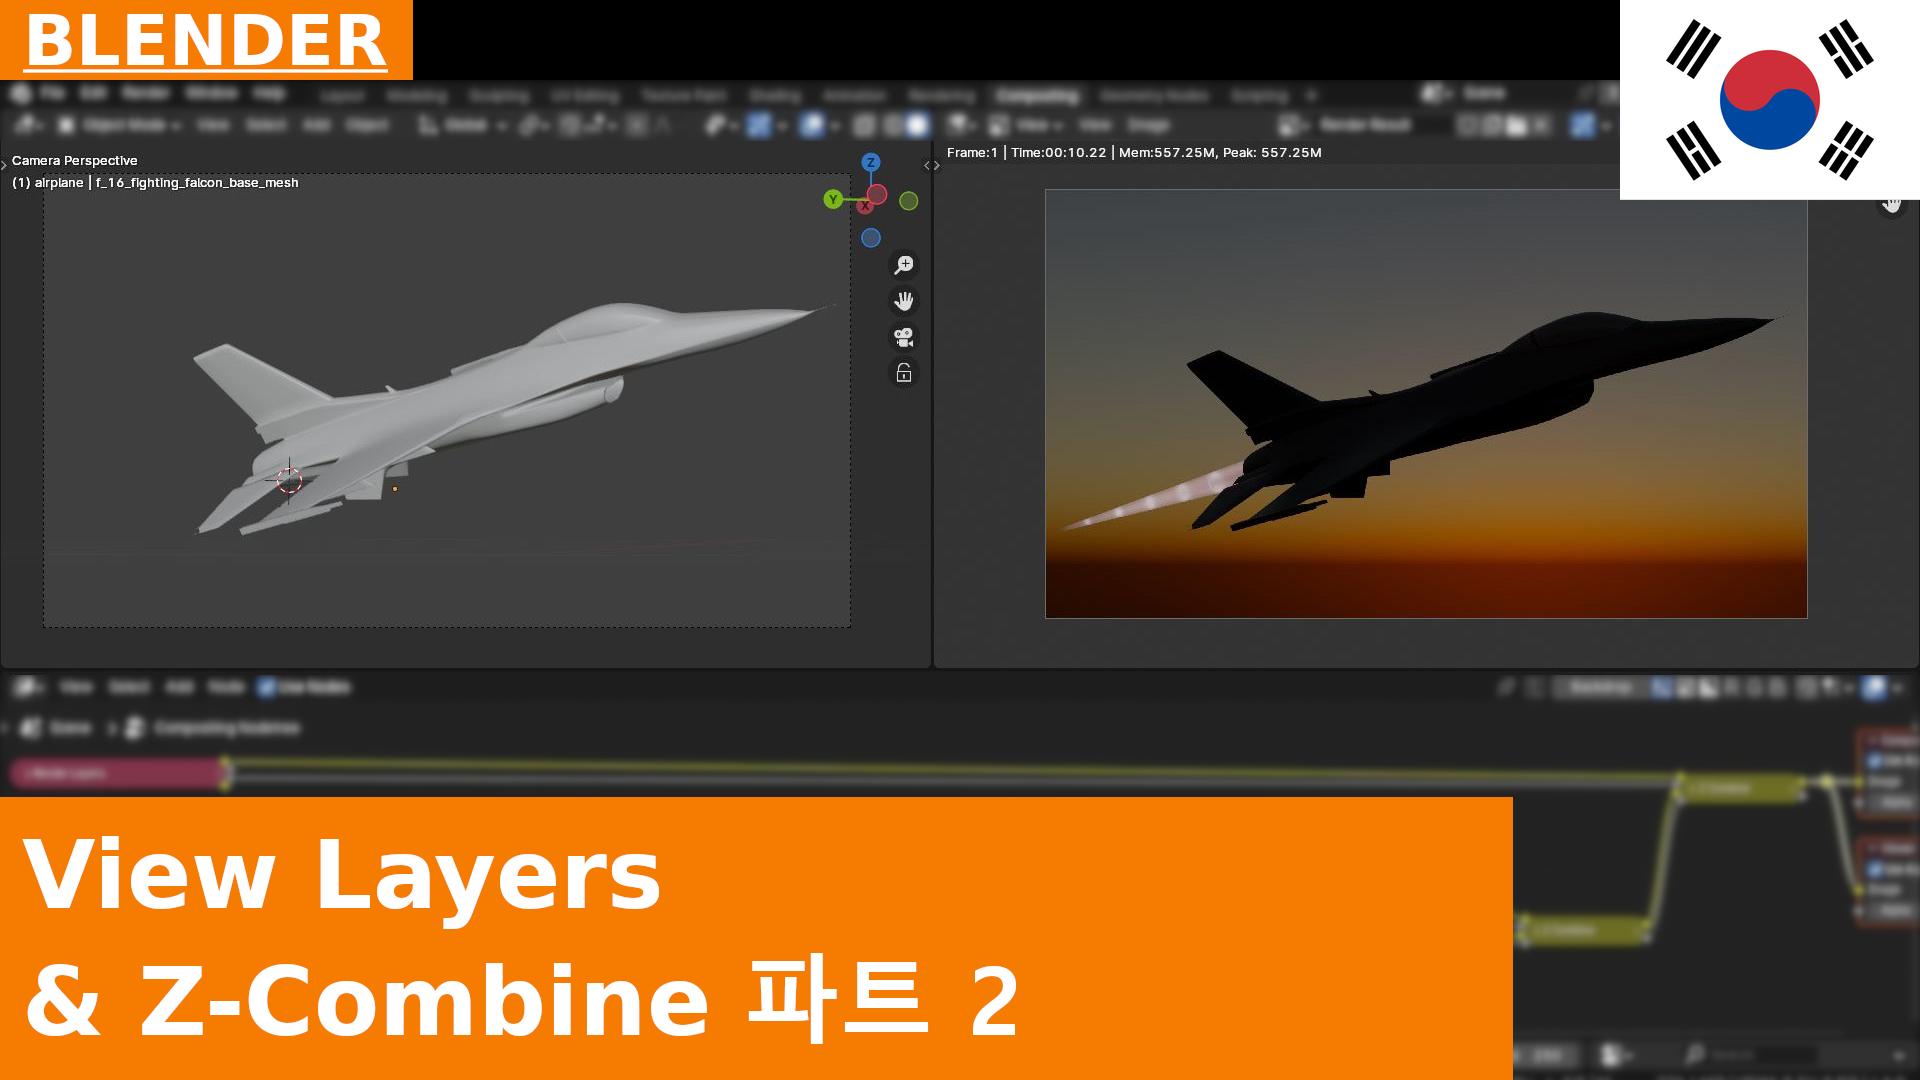Click the dark blue negative Z axis circle

tap(871, 238)
